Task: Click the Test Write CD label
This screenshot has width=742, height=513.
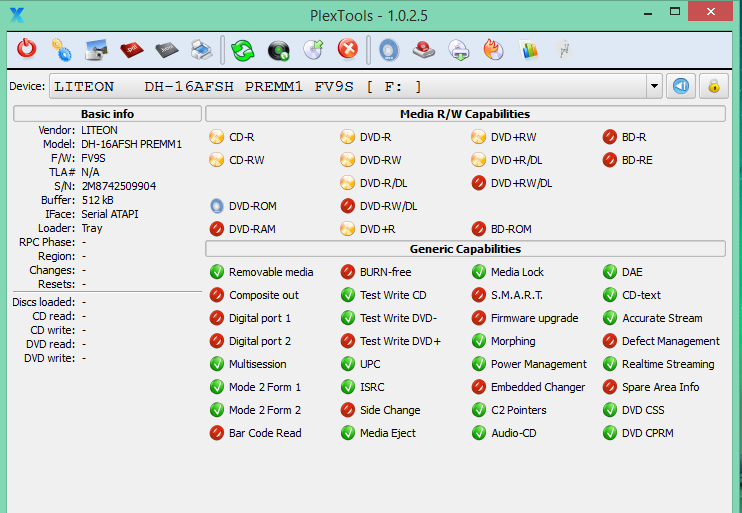Action: pyautogui.click(x=393, y=295)
